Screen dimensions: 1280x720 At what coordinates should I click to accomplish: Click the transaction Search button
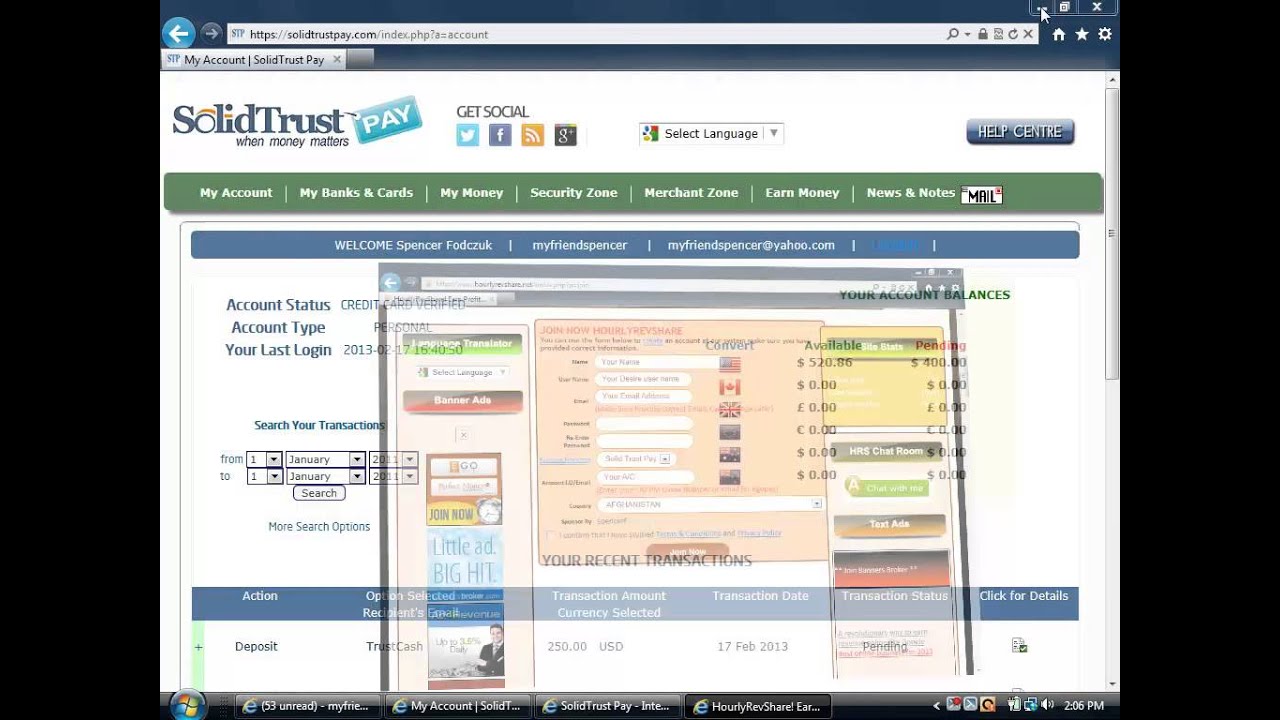(319, 493)
